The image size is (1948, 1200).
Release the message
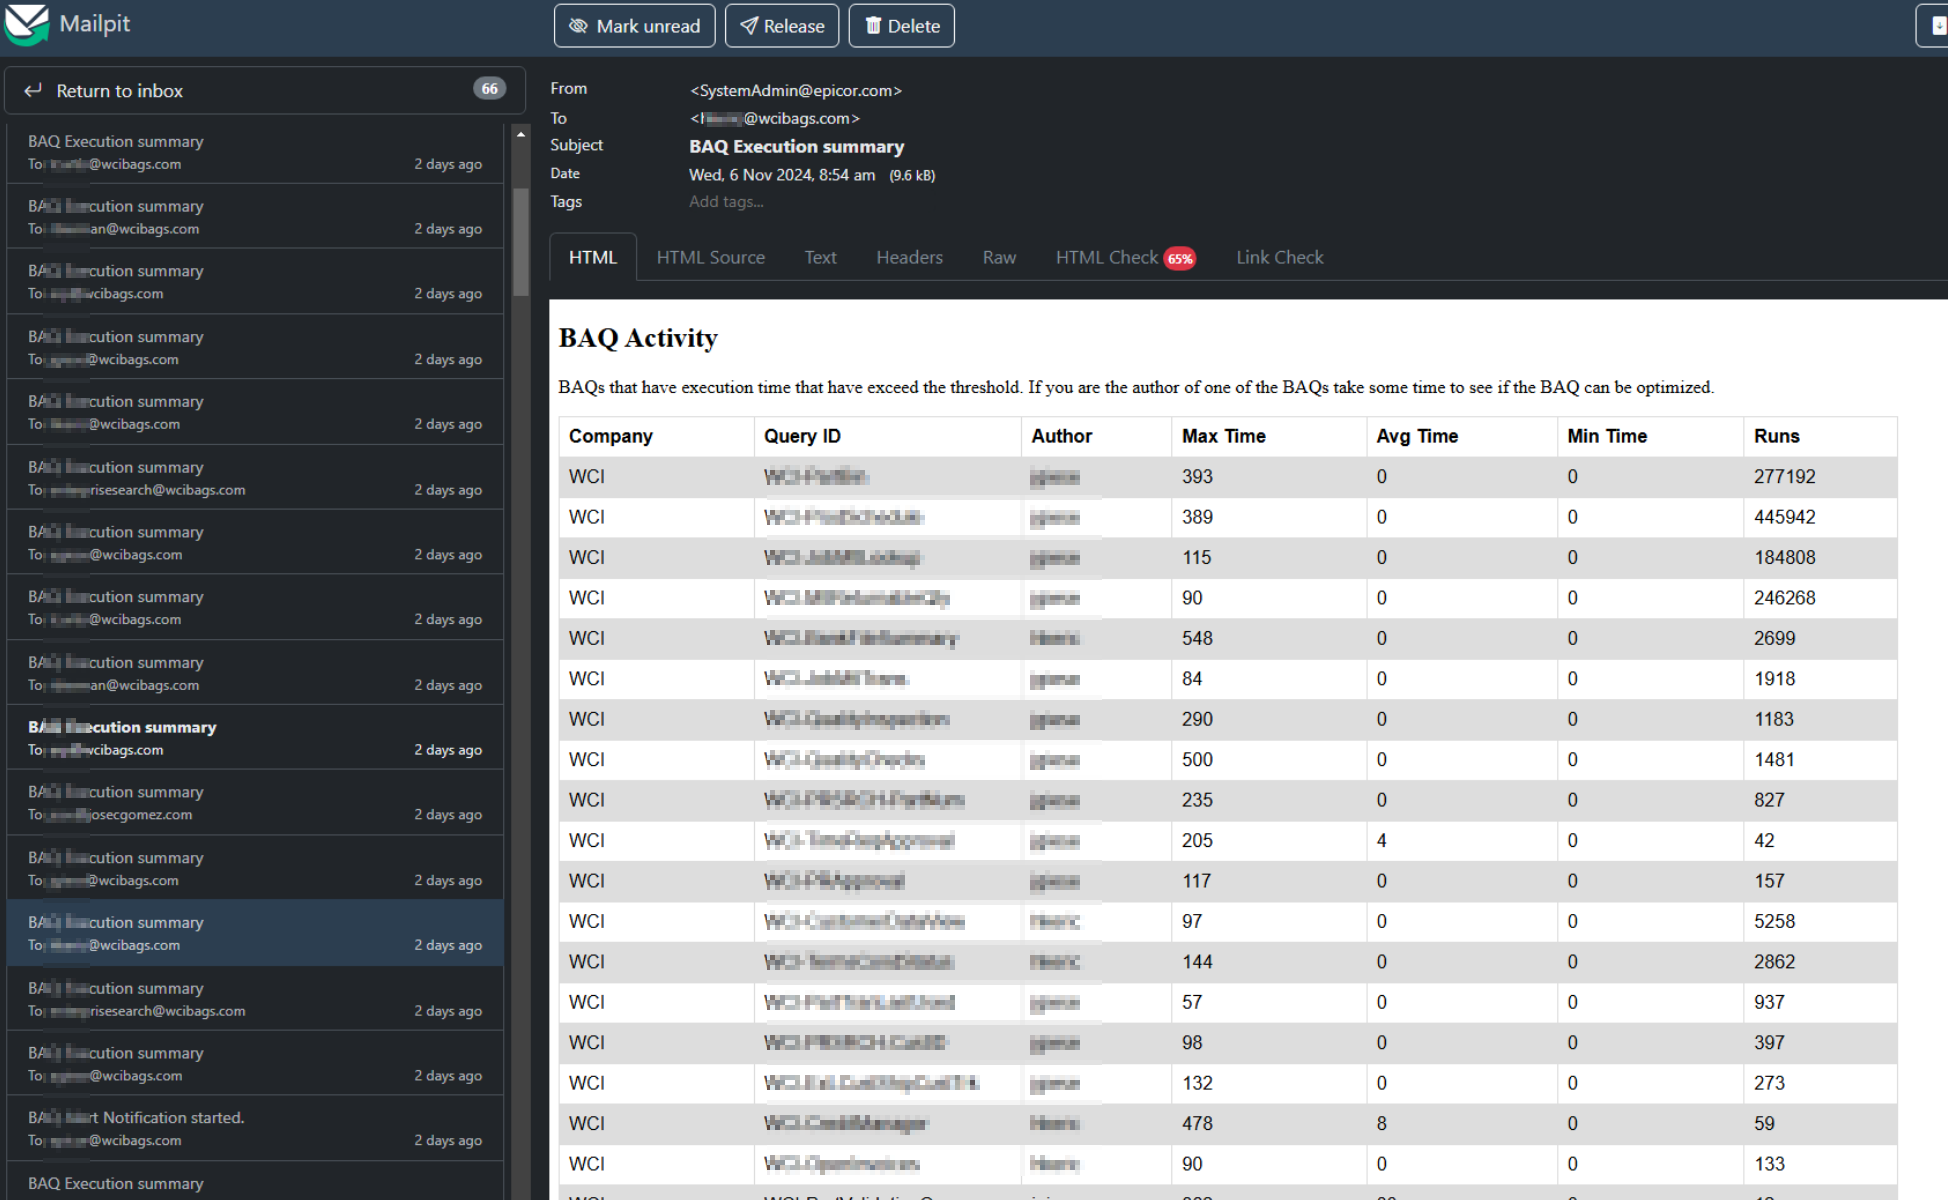pos(782,26)
